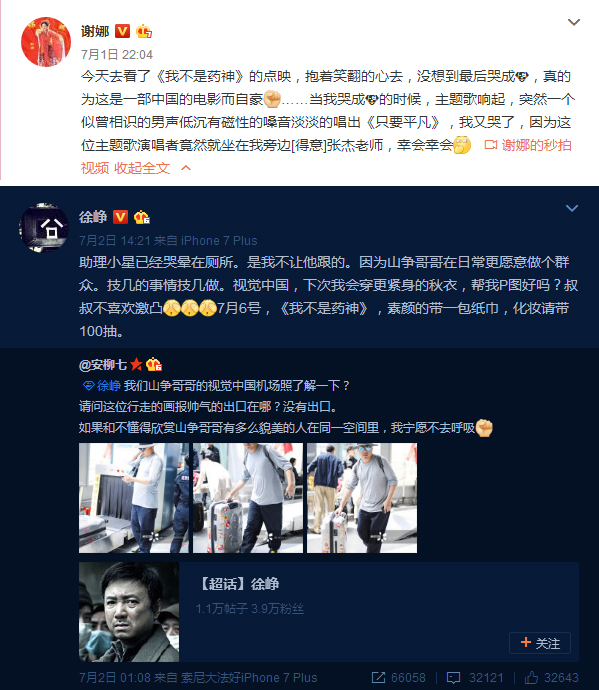
Task: Expand options arrow on 徐峥's post
Action: click(x=572, y=208)
